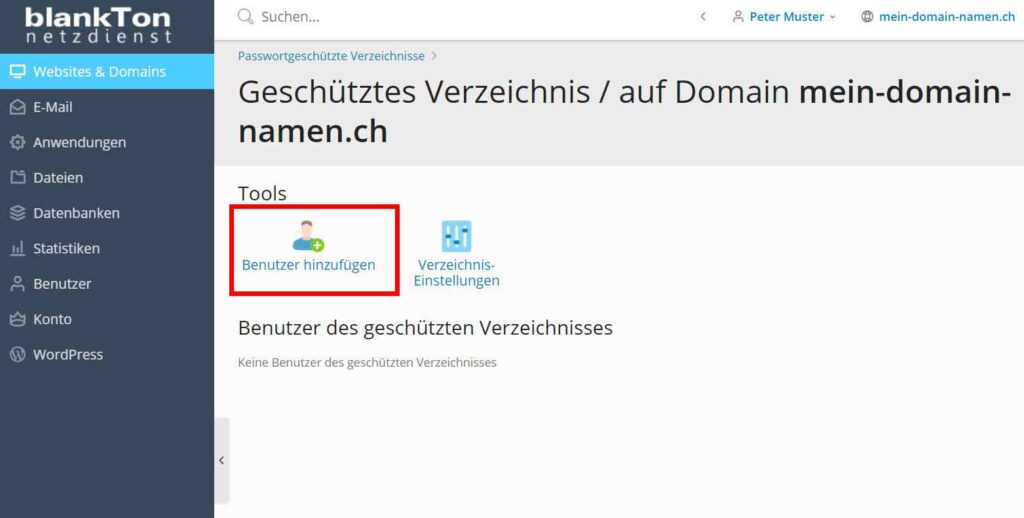The image size is (1024, 518).
Task: Open the Benutzer menu item
Action: coord(62,284)
